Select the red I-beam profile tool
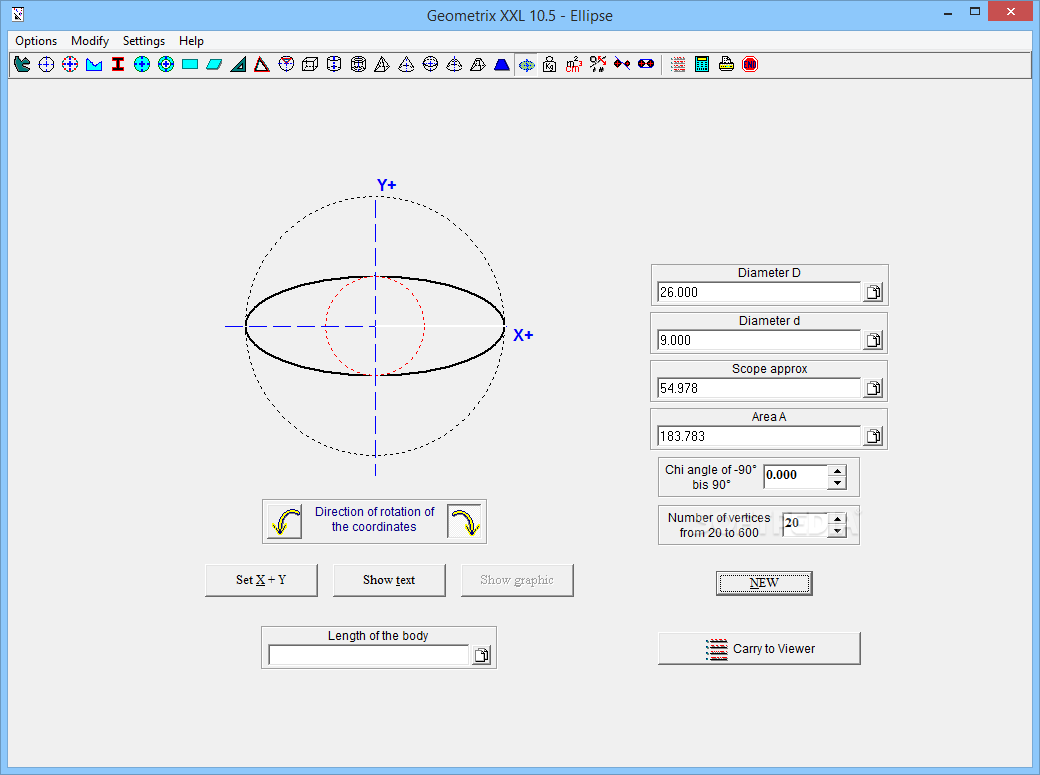Screen dimensions: 1040x775 click(118, 64)
